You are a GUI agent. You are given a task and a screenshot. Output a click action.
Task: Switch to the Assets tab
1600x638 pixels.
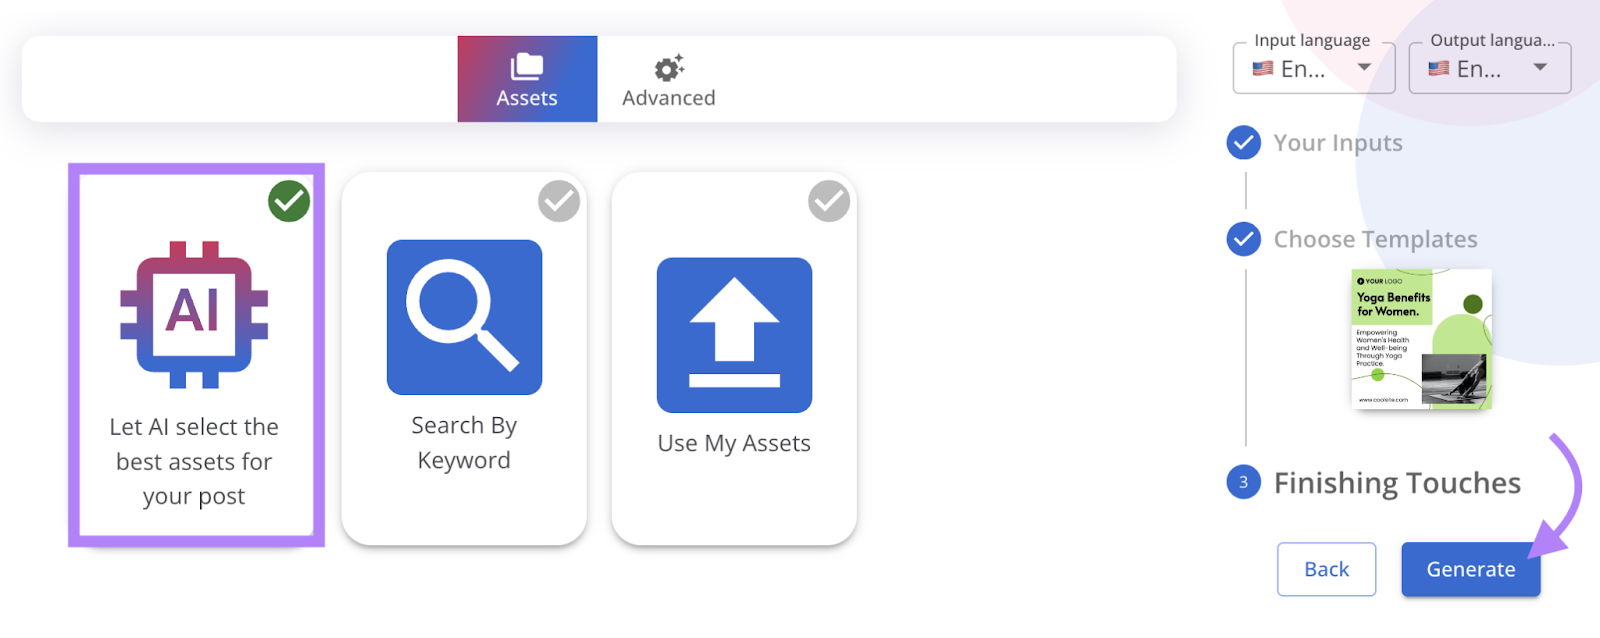tap(527, 79)
